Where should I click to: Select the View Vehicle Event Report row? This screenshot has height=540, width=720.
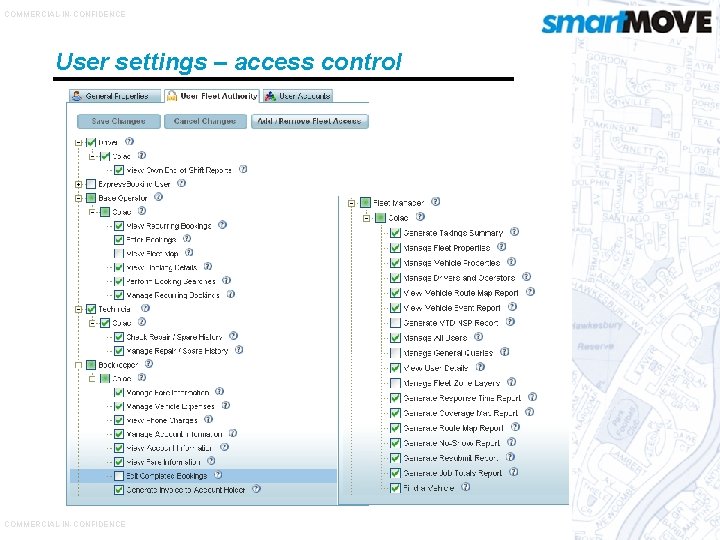point(452,308)
